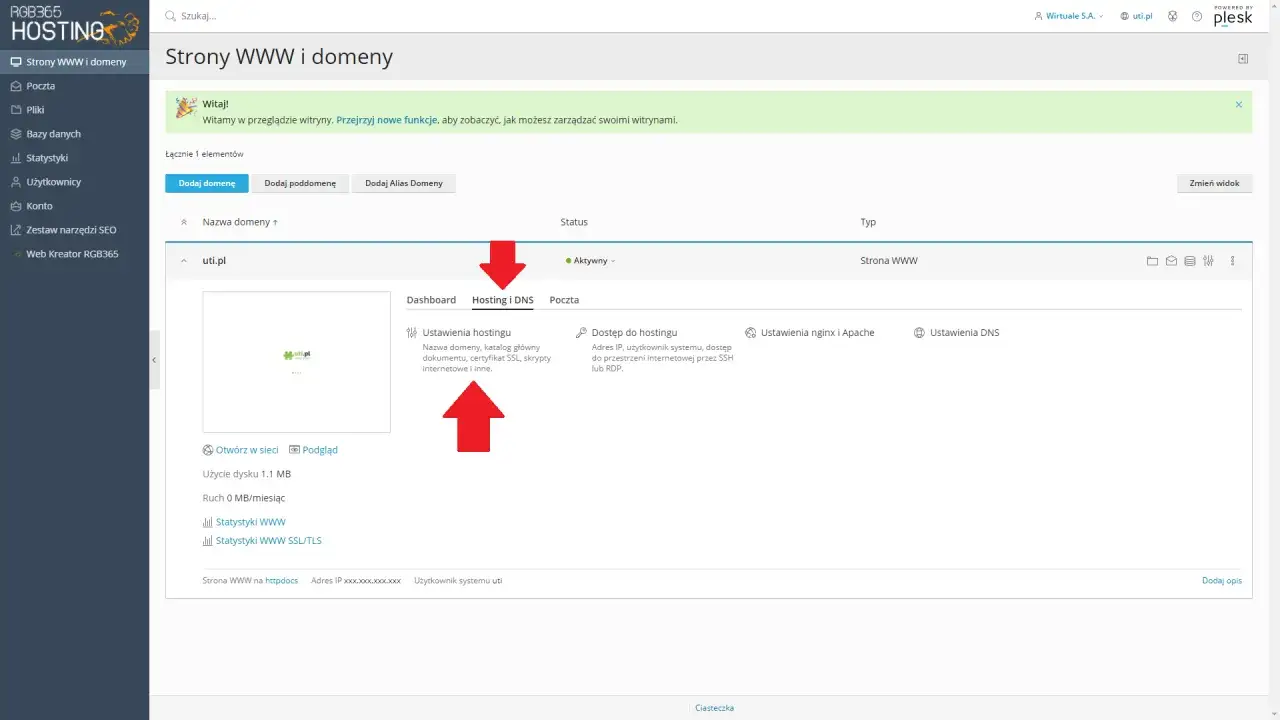Open the mail envelope icon for uti.pl

[1171, 261]
